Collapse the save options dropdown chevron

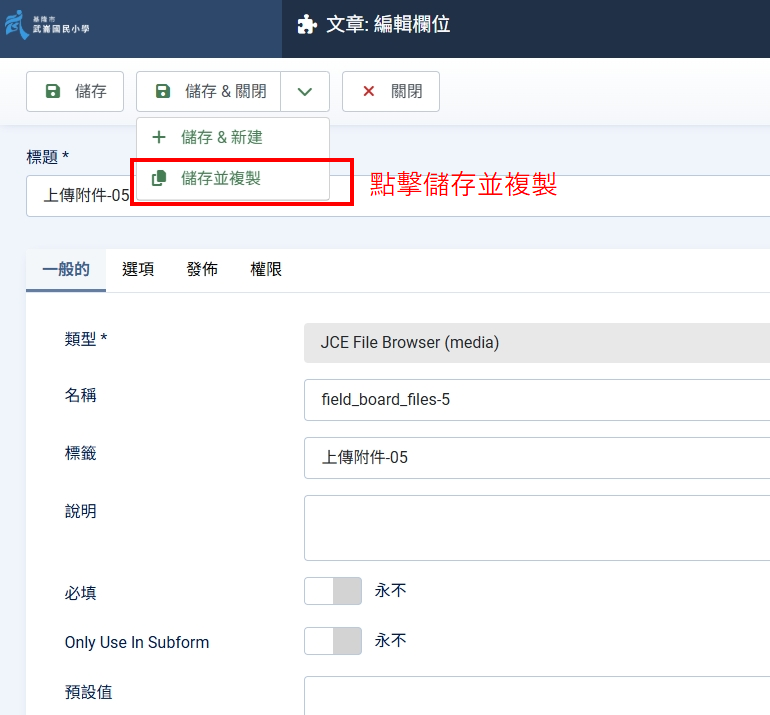click(305, 91)
